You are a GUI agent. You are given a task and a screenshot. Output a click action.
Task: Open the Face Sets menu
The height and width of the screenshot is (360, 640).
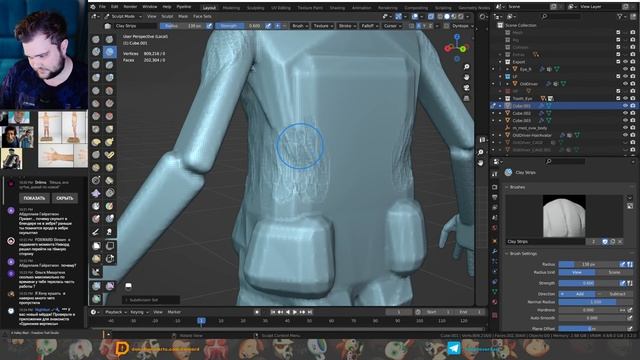(x=202, y=16)
